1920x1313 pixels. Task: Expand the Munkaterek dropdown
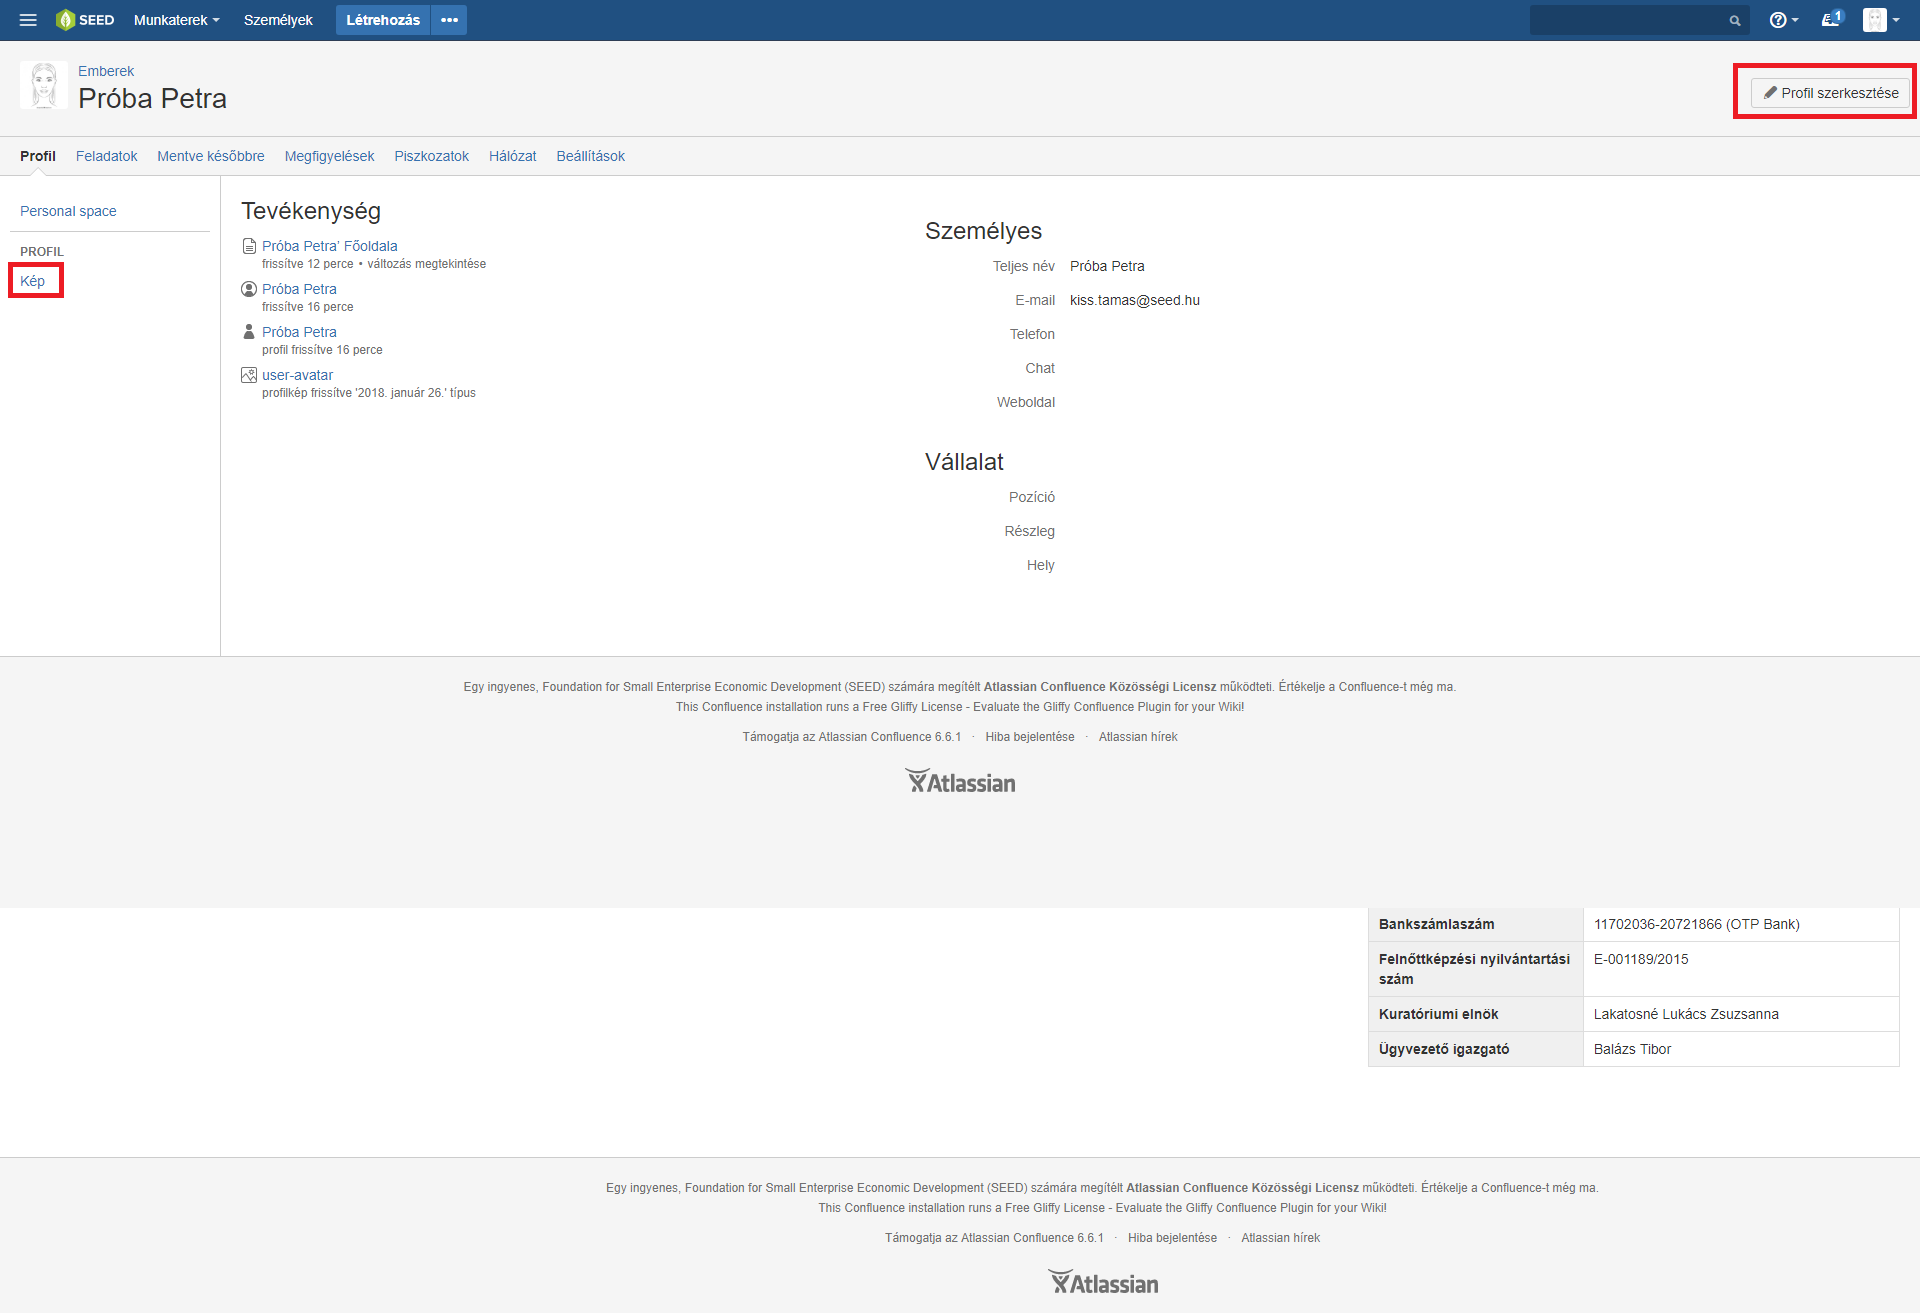[x=176, y=20]
